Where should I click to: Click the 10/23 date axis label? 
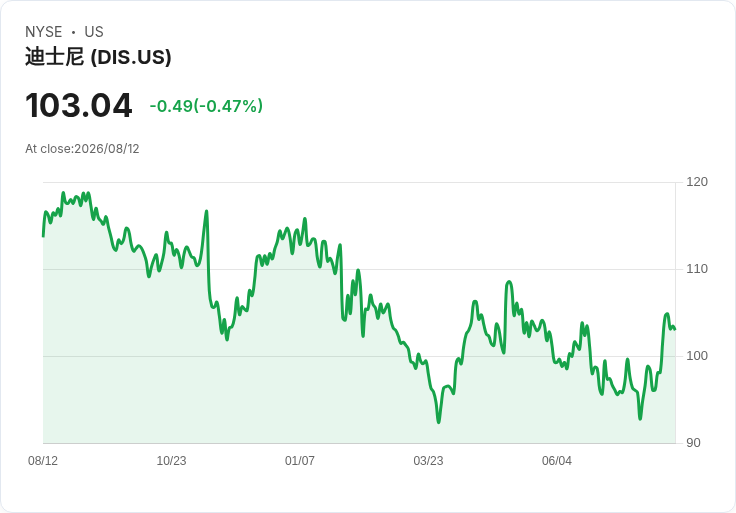[x=171, y=460]
